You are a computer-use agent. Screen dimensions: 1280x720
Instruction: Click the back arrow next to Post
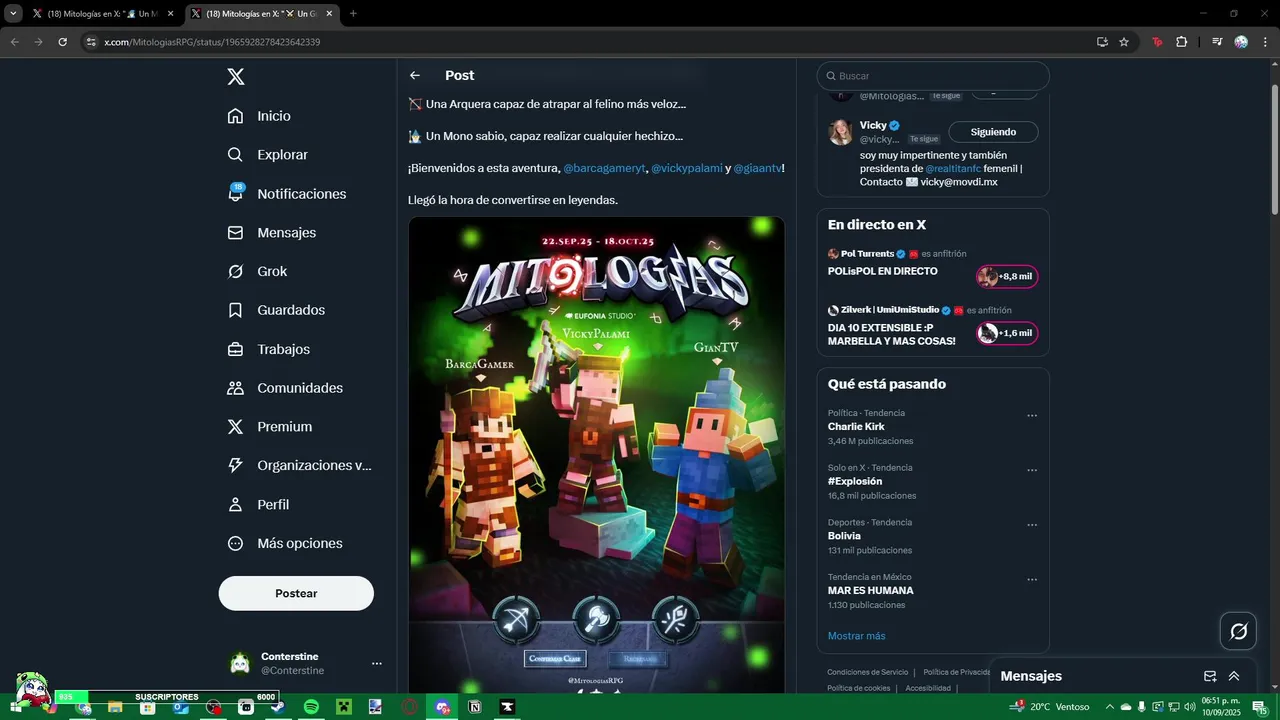pos(415,76)
